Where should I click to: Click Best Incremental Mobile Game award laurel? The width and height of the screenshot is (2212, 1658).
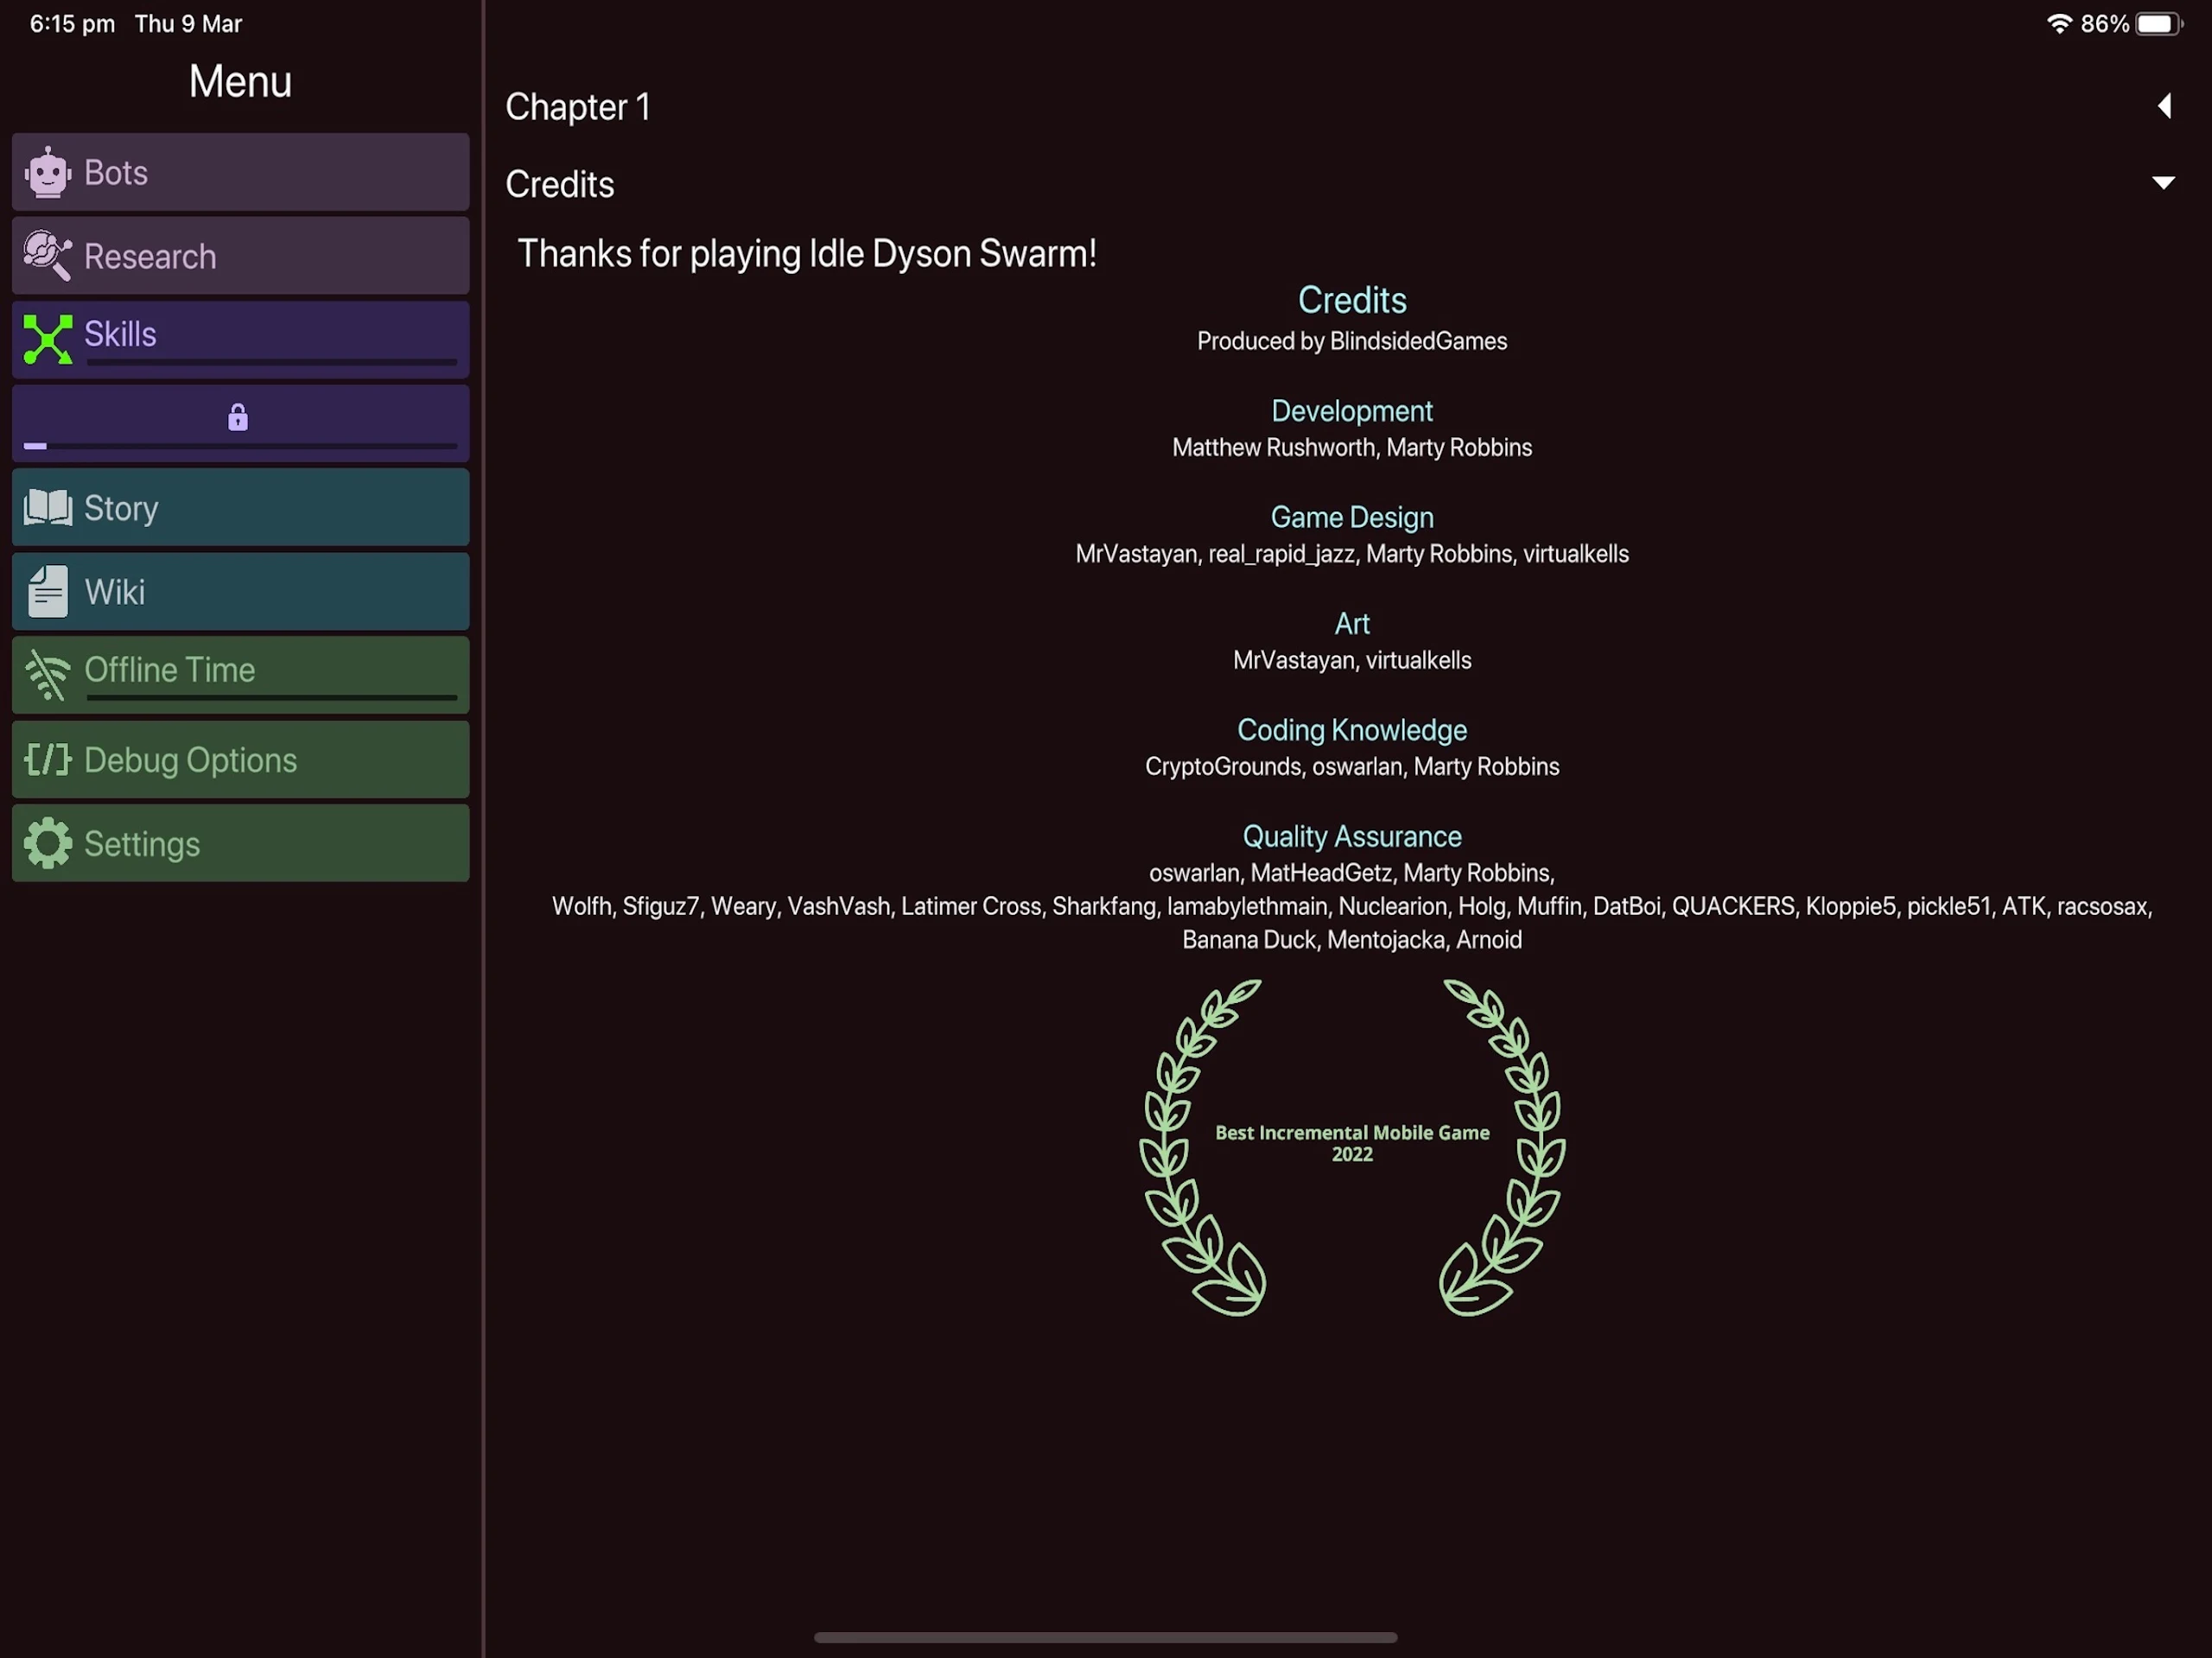1352,1147
